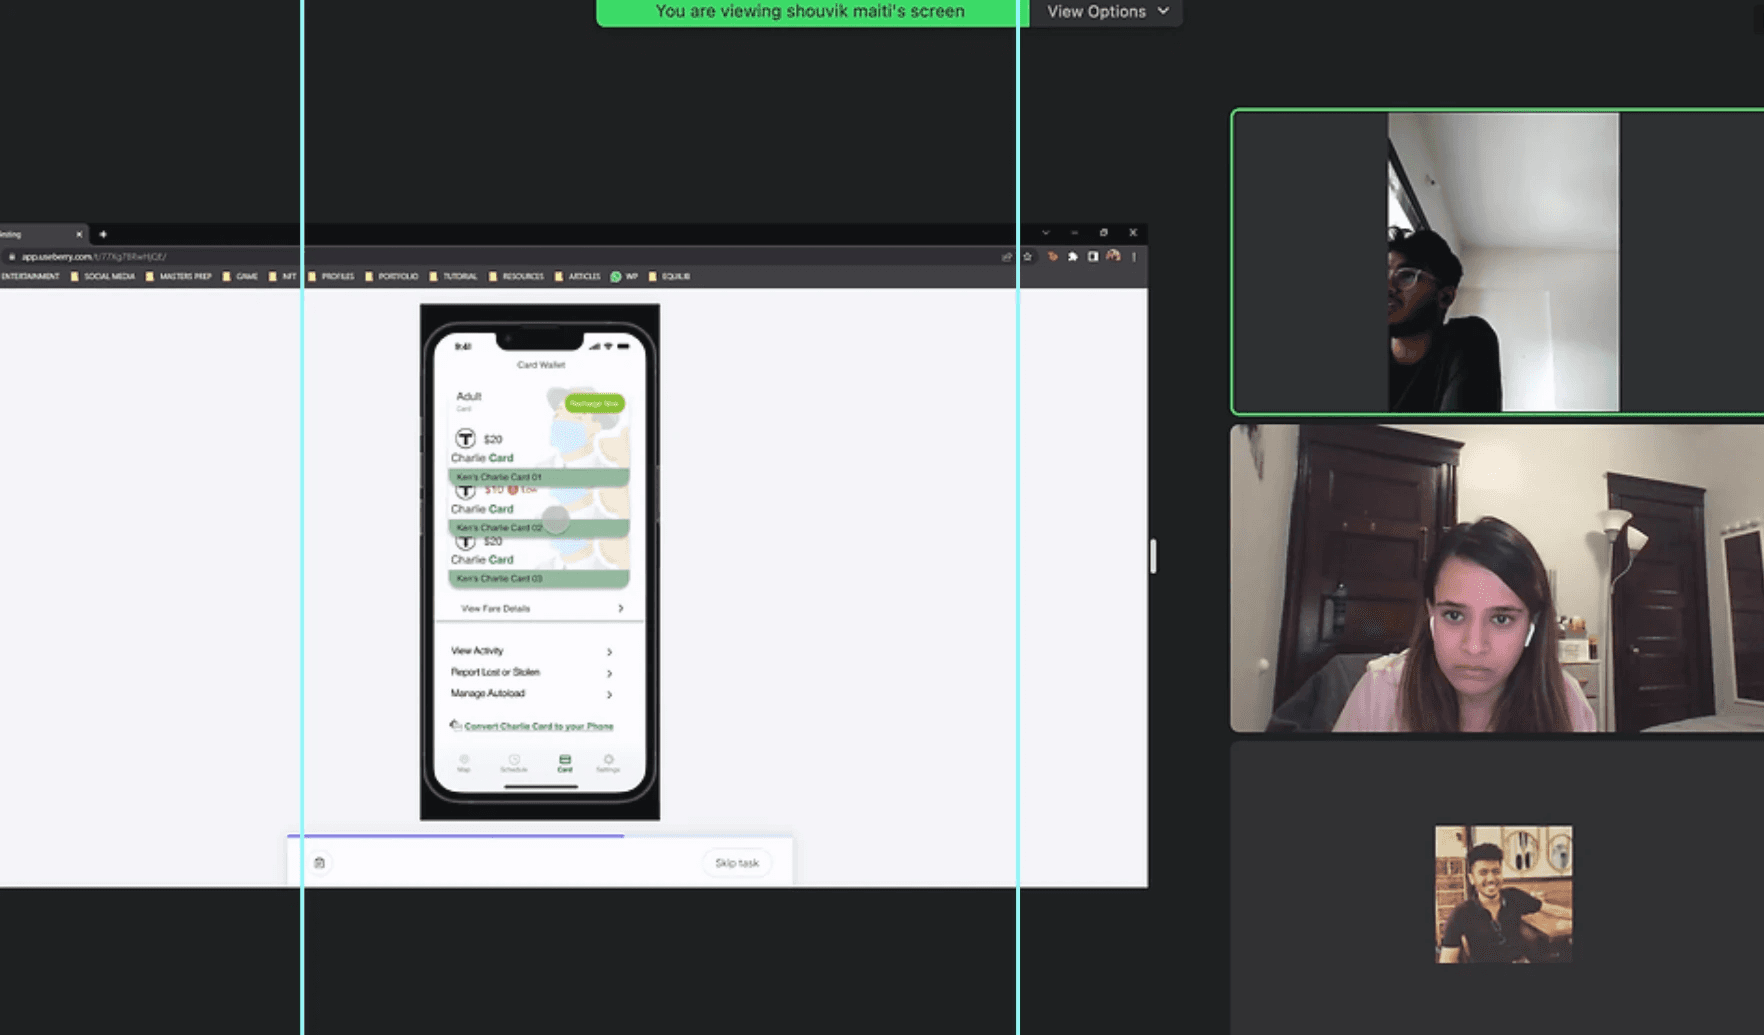
Task: Open the View Options dropdown in Zoom
Action: (x=1107, y=12)
